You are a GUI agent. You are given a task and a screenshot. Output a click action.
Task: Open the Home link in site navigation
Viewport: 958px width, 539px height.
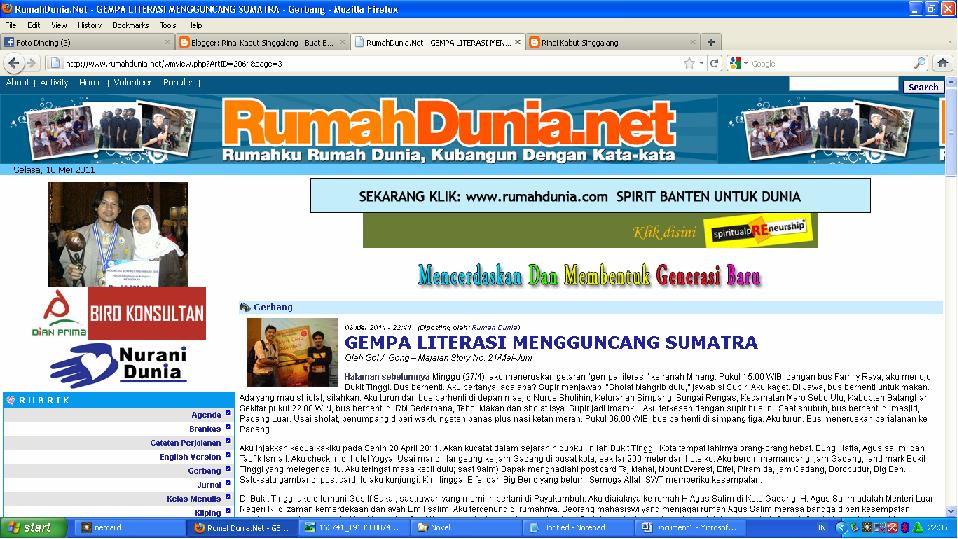click(x=89, y=82)
